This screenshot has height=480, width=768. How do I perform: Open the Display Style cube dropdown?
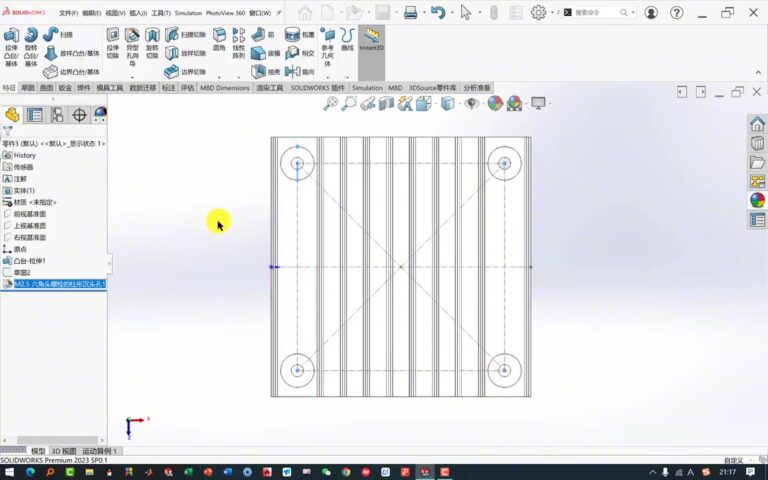pyautogui.click(x=448, y=103)
